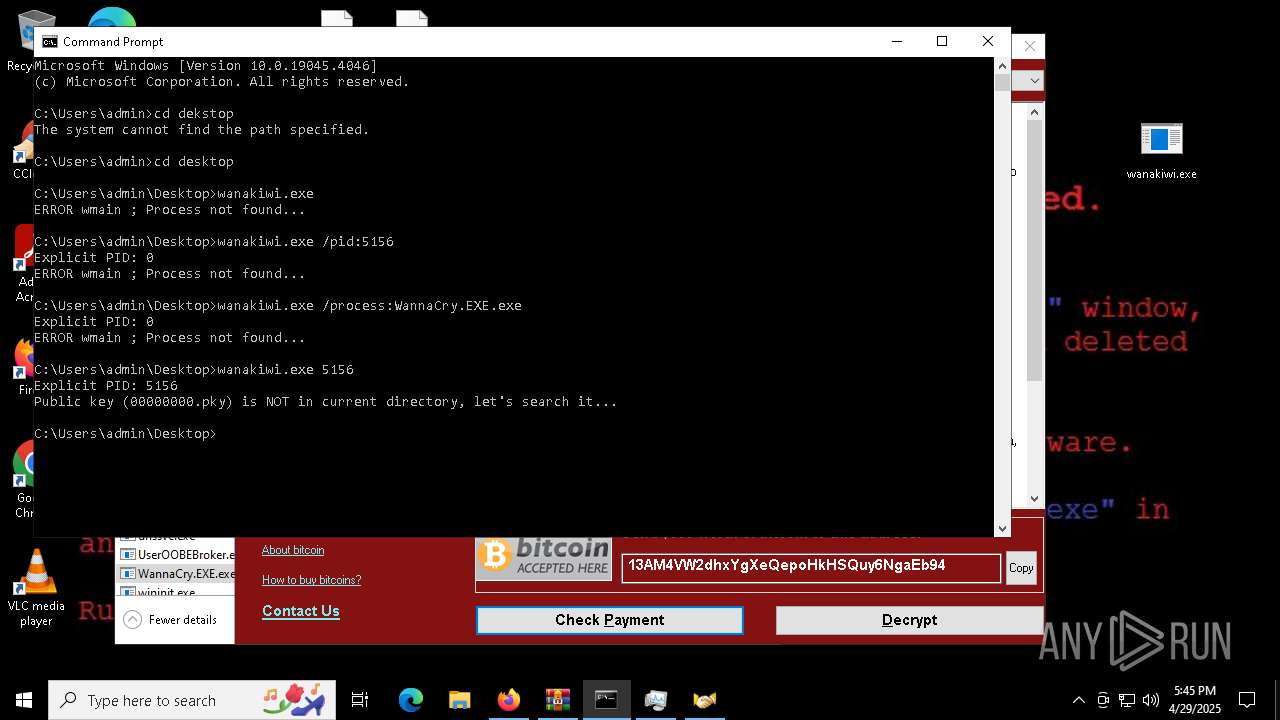Screen dimensions: 1280x720
Task: Click the bitcoin address field
Action: pyautogui.click(x=811, y=567)
